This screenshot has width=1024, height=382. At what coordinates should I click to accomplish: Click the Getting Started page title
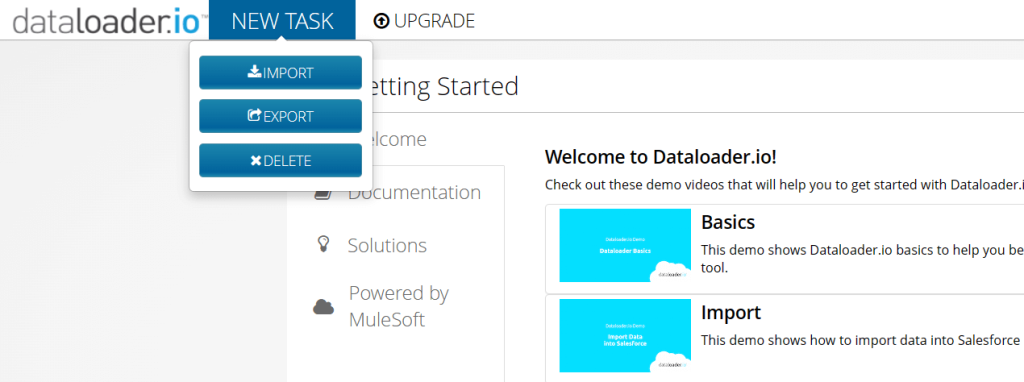point(441,86)
